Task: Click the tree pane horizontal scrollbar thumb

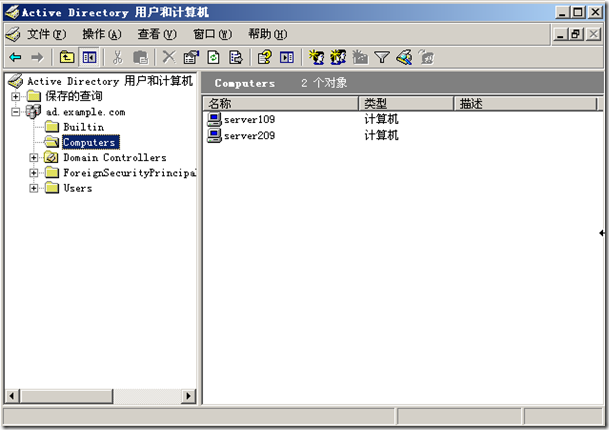Action: pos(67,396)
